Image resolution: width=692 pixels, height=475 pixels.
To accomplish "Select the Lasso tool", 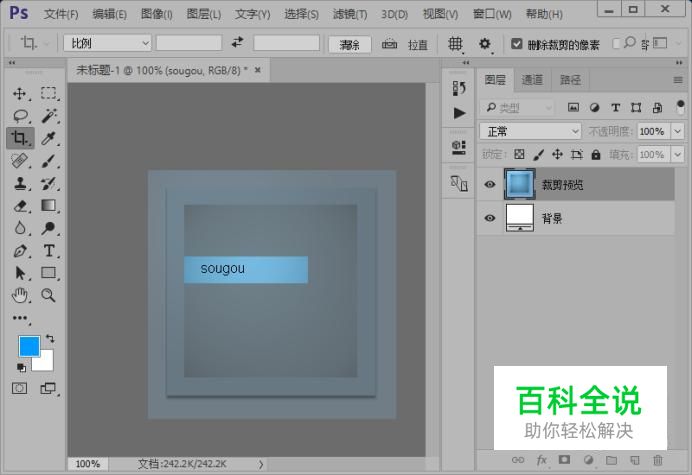I will point(19,116).
